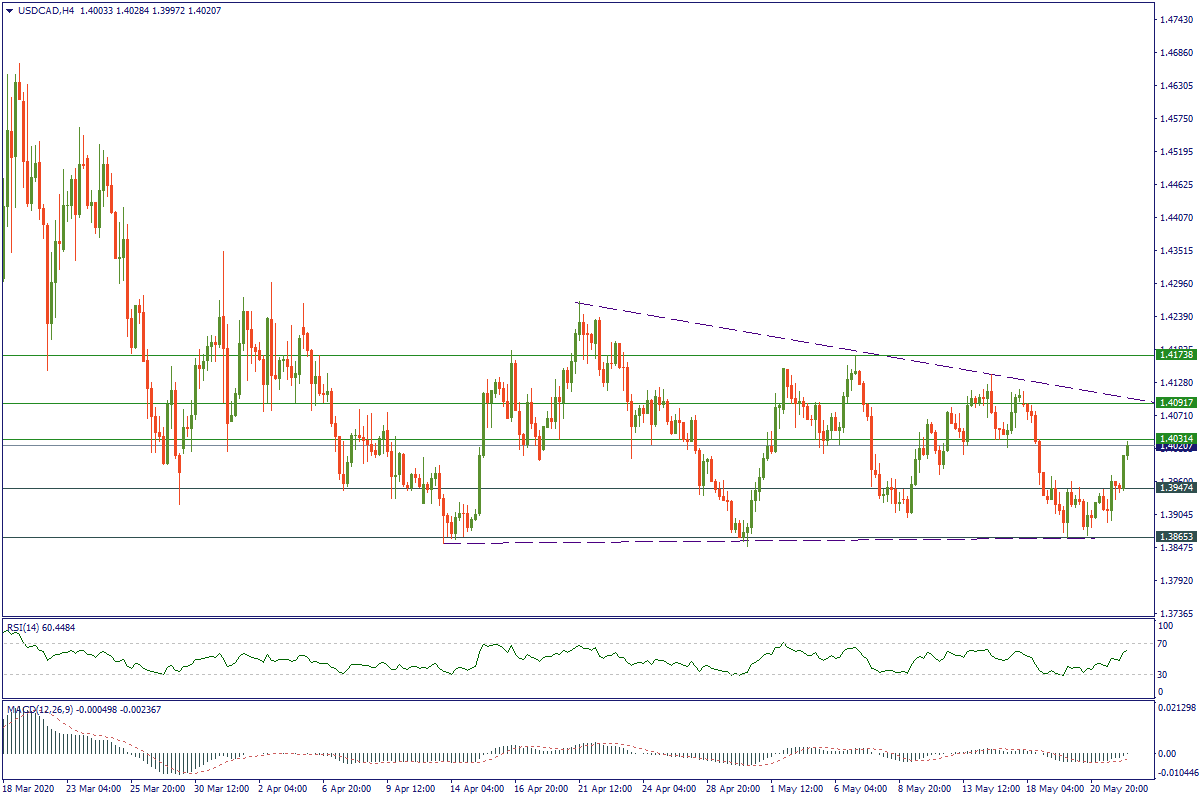The height and width of the screenshot is (800, 1200).
Task: Click the 1.38653 support level tag
Action: [1172, 537]
